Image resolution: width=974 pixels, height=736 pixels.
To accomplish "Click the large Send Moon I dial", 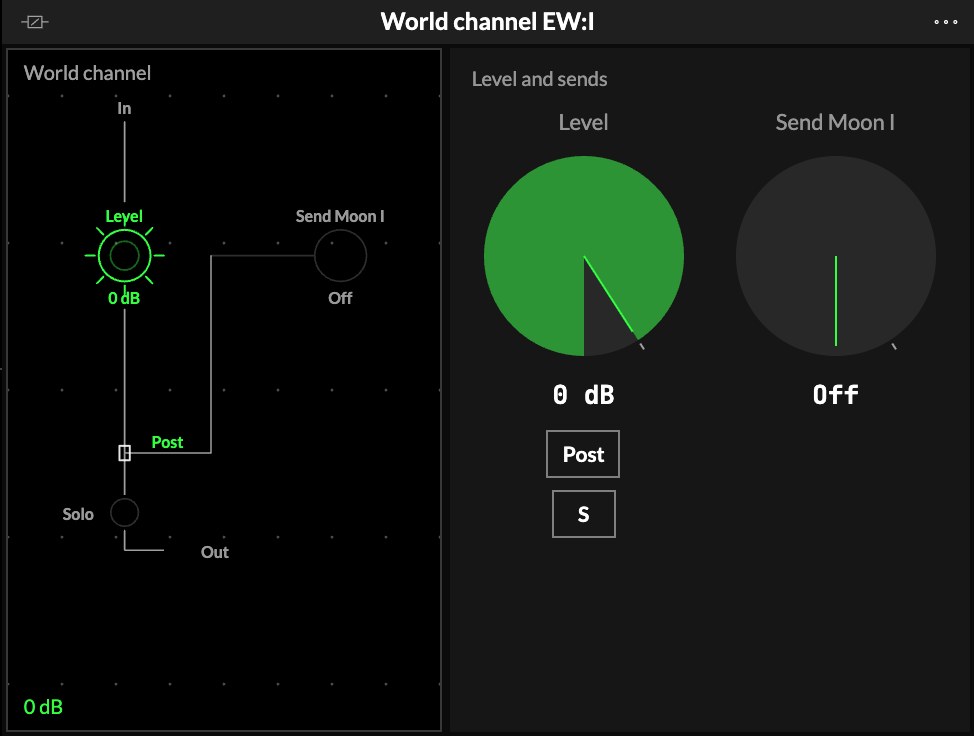I will pyautogui.click(x=835, y=256).
